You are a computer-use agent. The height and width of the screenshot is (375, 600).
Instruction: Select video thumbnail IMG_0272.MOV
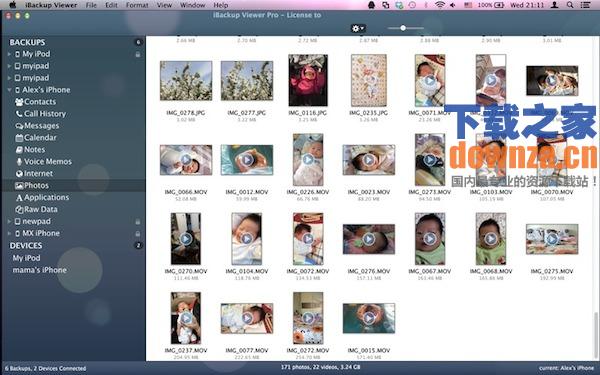tap(308, 318)
